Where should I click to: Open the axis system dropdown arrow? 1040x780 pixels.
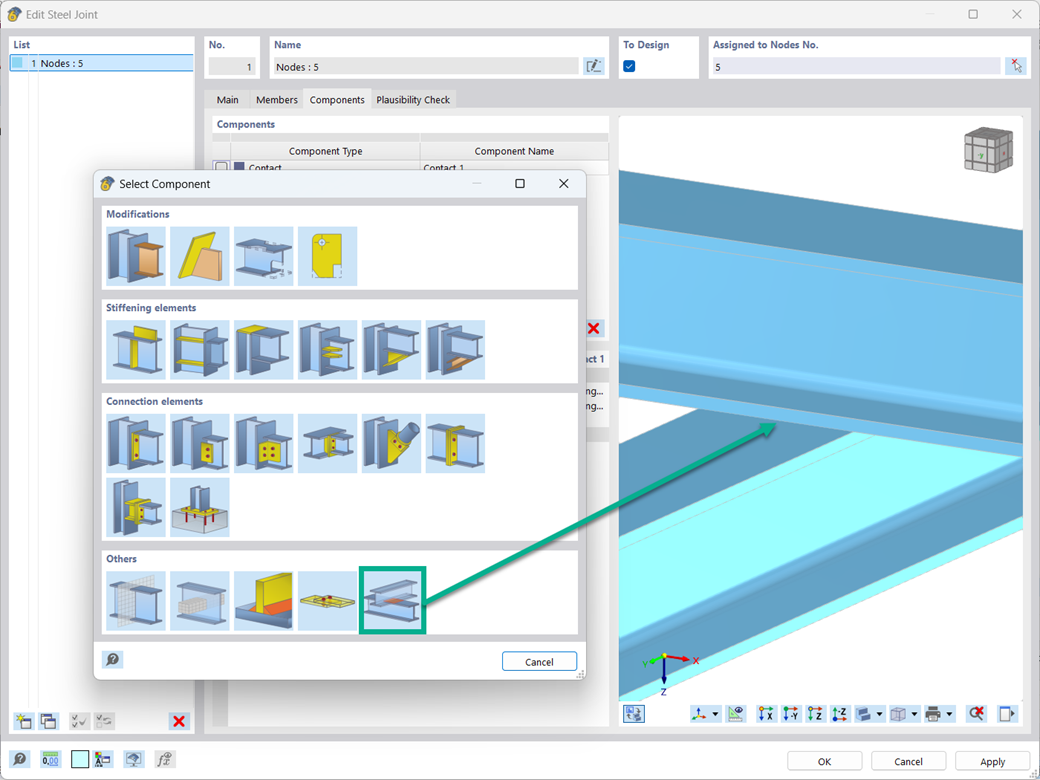pyautogui.click(x=715, y=714)
